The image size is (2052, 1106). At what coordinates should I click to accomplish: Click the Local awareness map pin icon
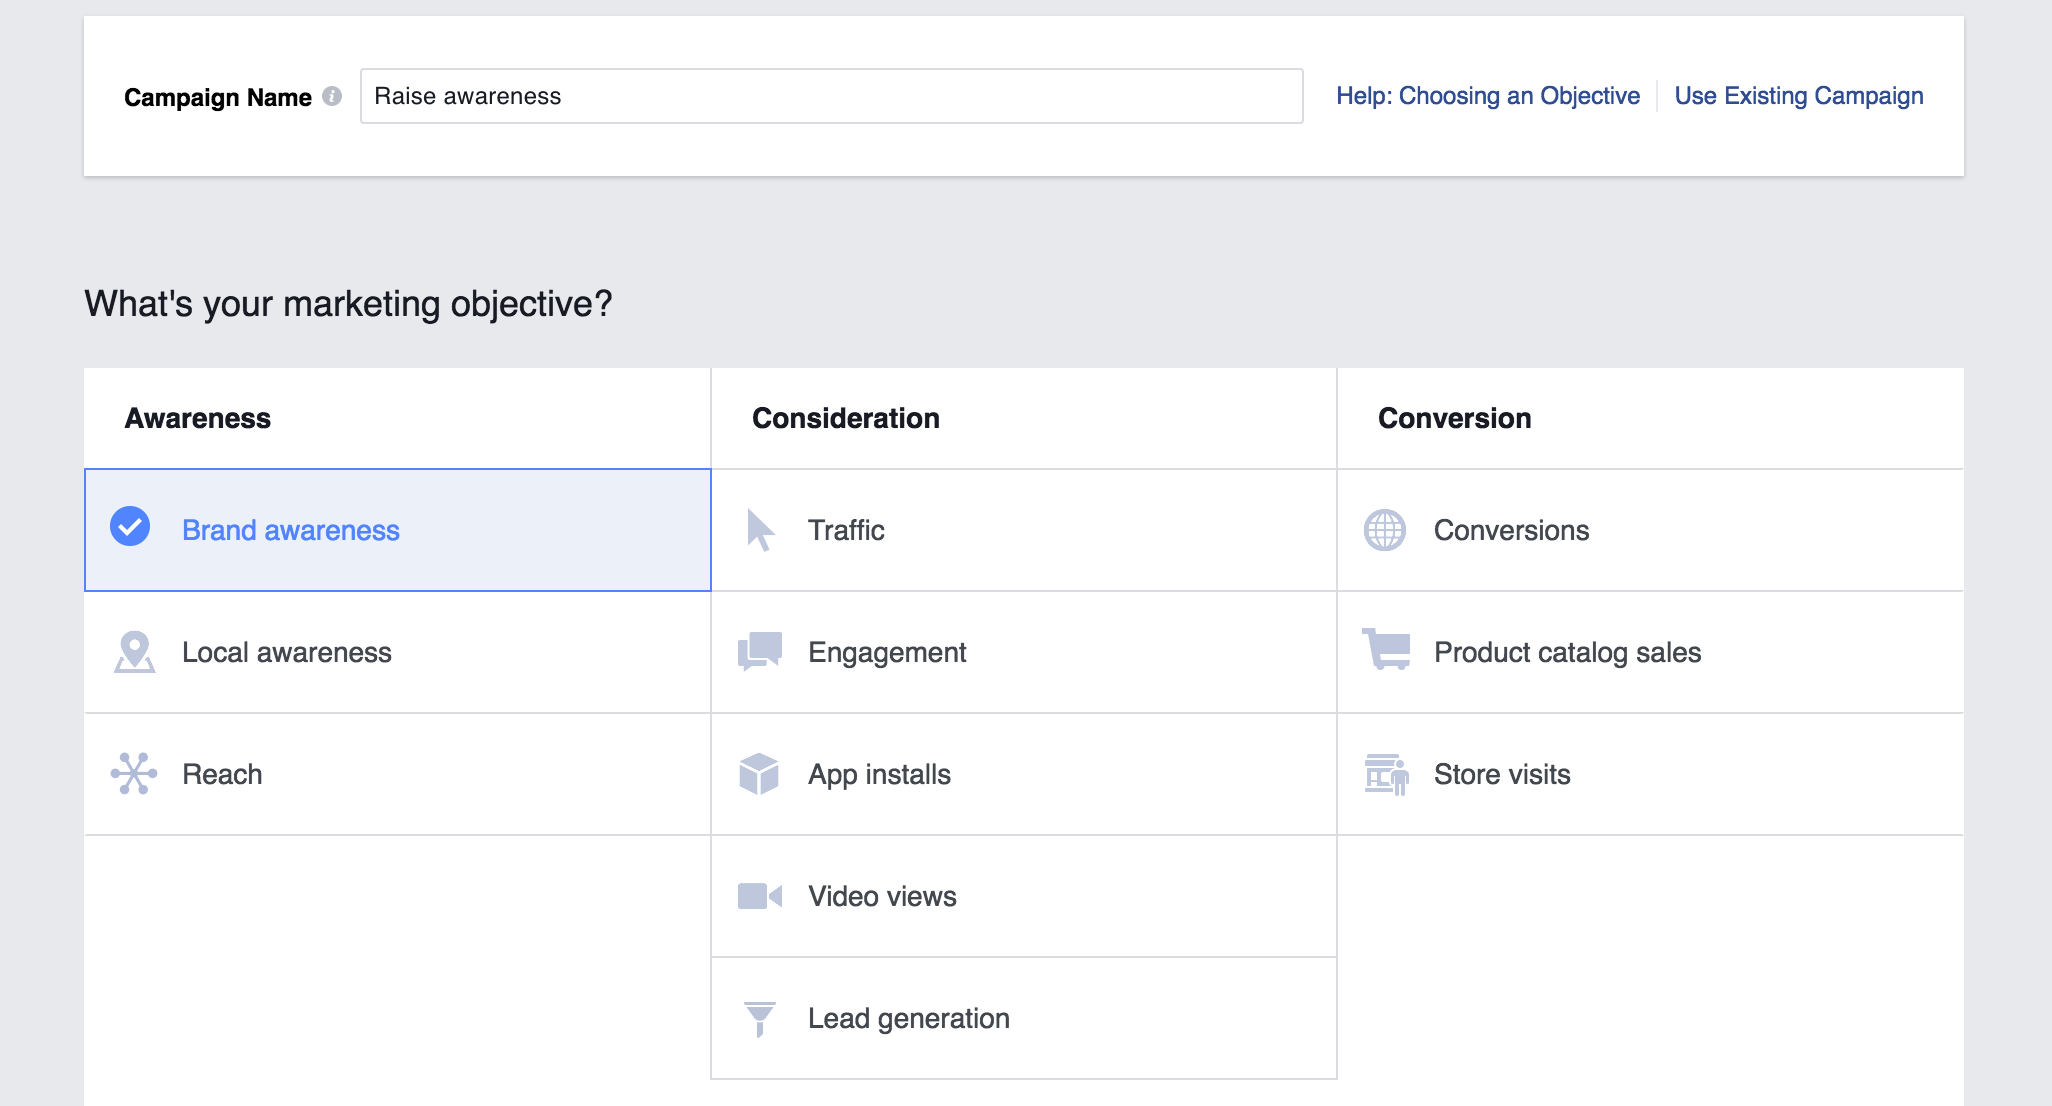click(x=134, y=652)
